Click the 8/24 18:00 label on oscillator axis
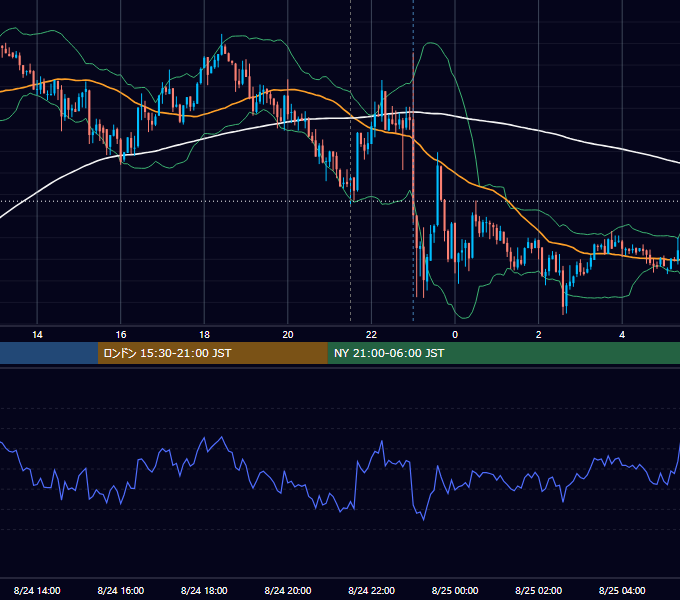Screen dimensions: 680x600 click(204, 590)
